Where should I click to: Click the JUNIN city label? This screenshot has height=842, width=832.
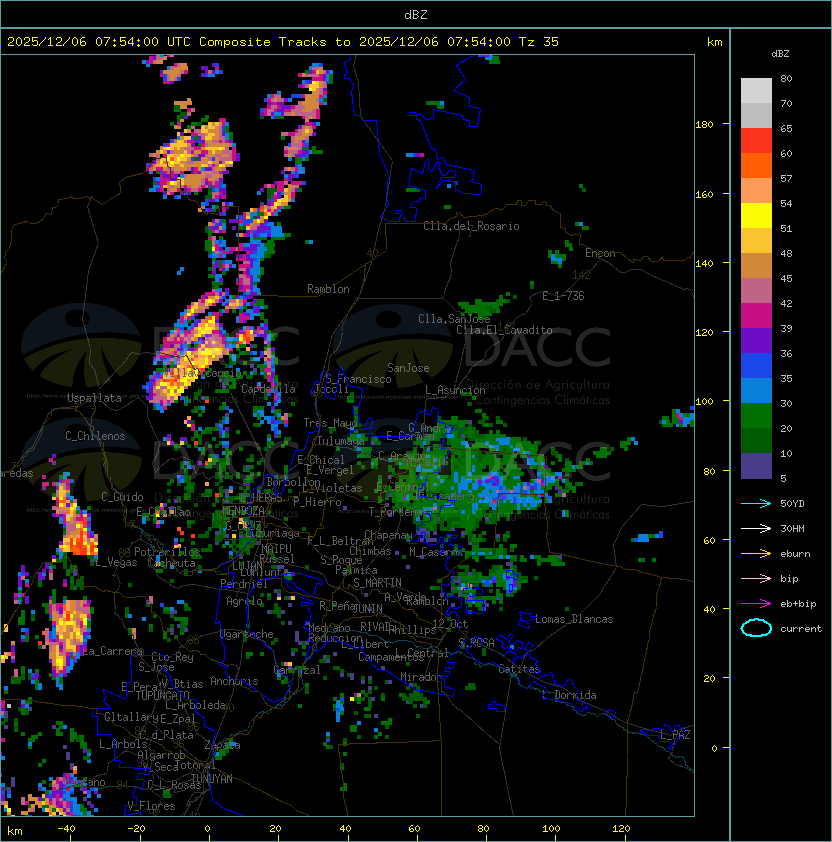point(367,608)
